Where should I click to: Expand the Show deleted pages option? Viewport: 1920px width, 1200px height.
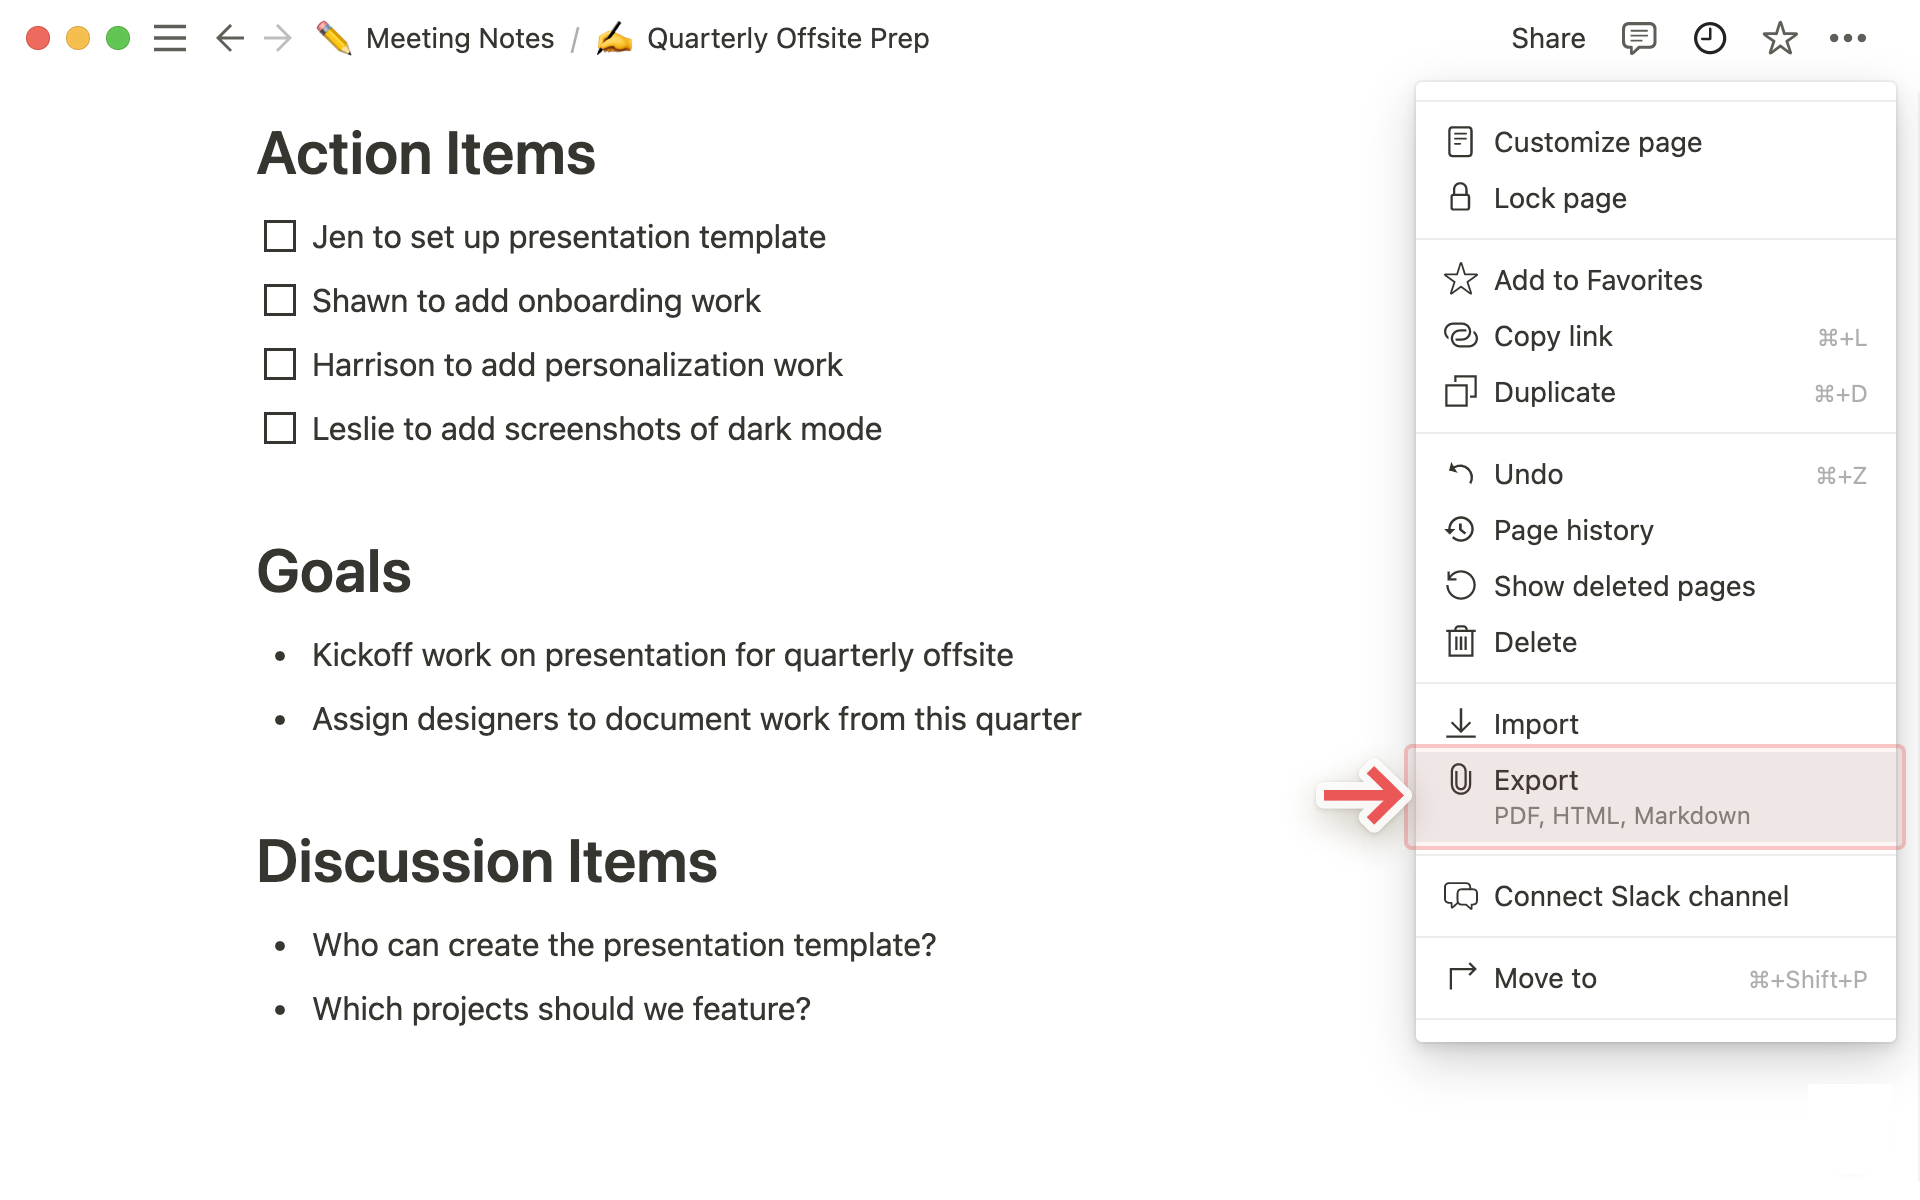[x=1624, y=585]
